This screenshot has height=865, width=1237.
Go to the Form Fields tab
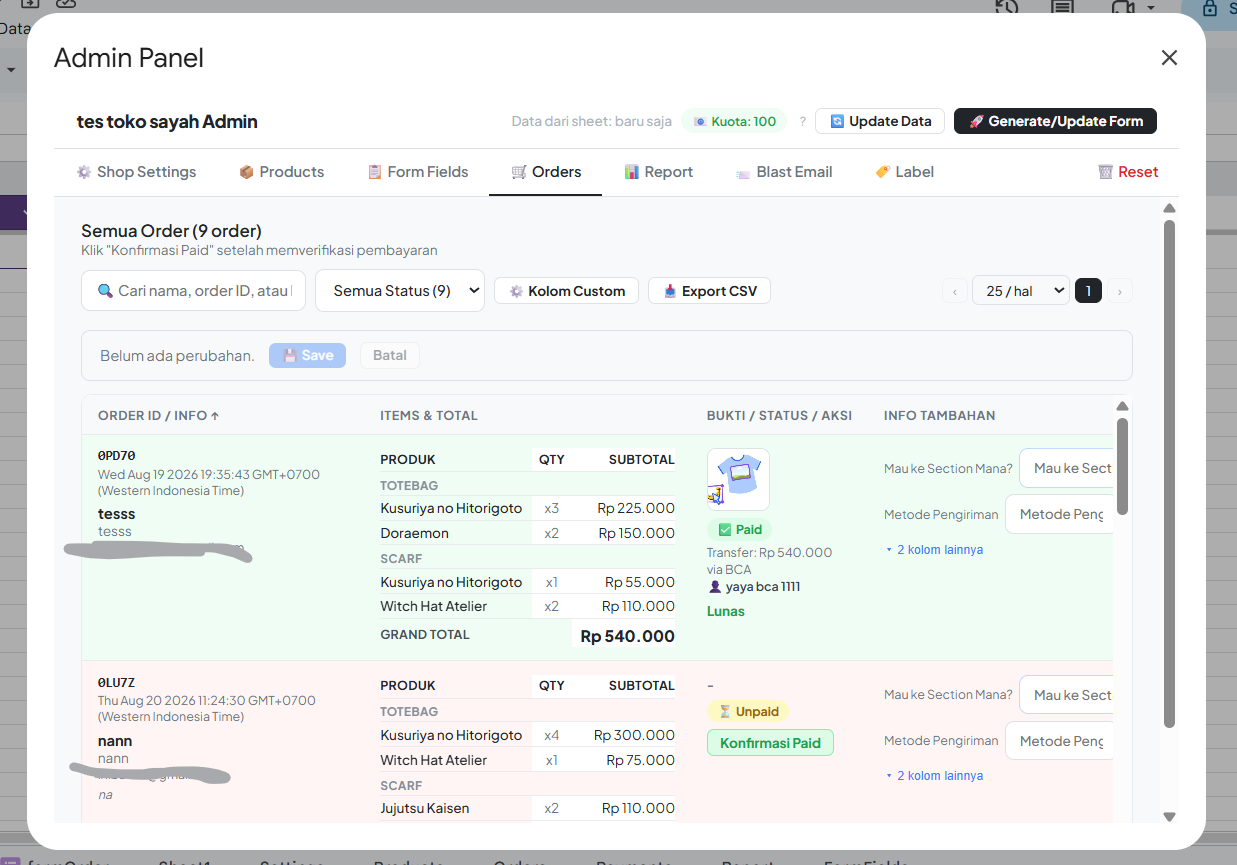417,172
